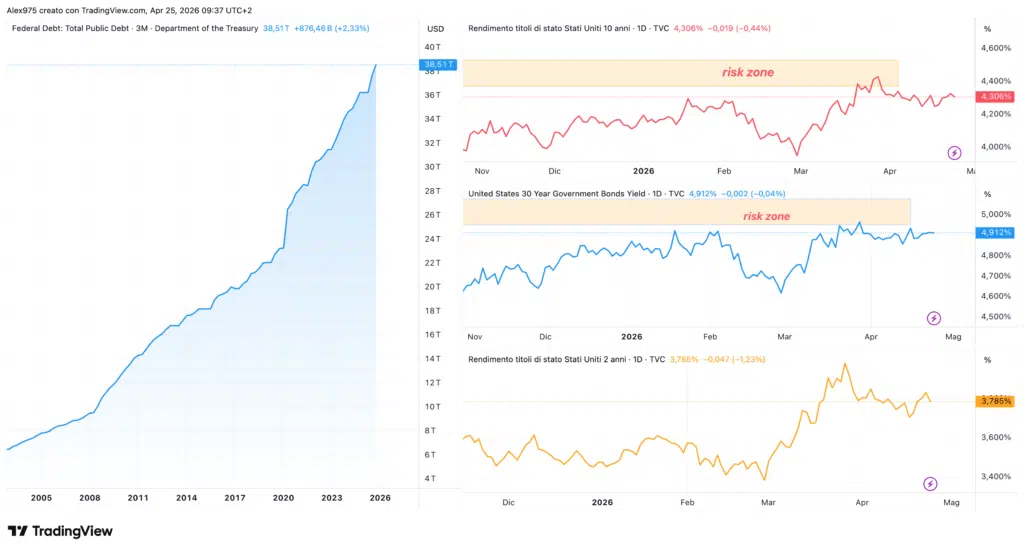Screen dimensions: 1024x551
Task: Click lightning icon on the 30-year yield chart
Action: click(933, 318)
